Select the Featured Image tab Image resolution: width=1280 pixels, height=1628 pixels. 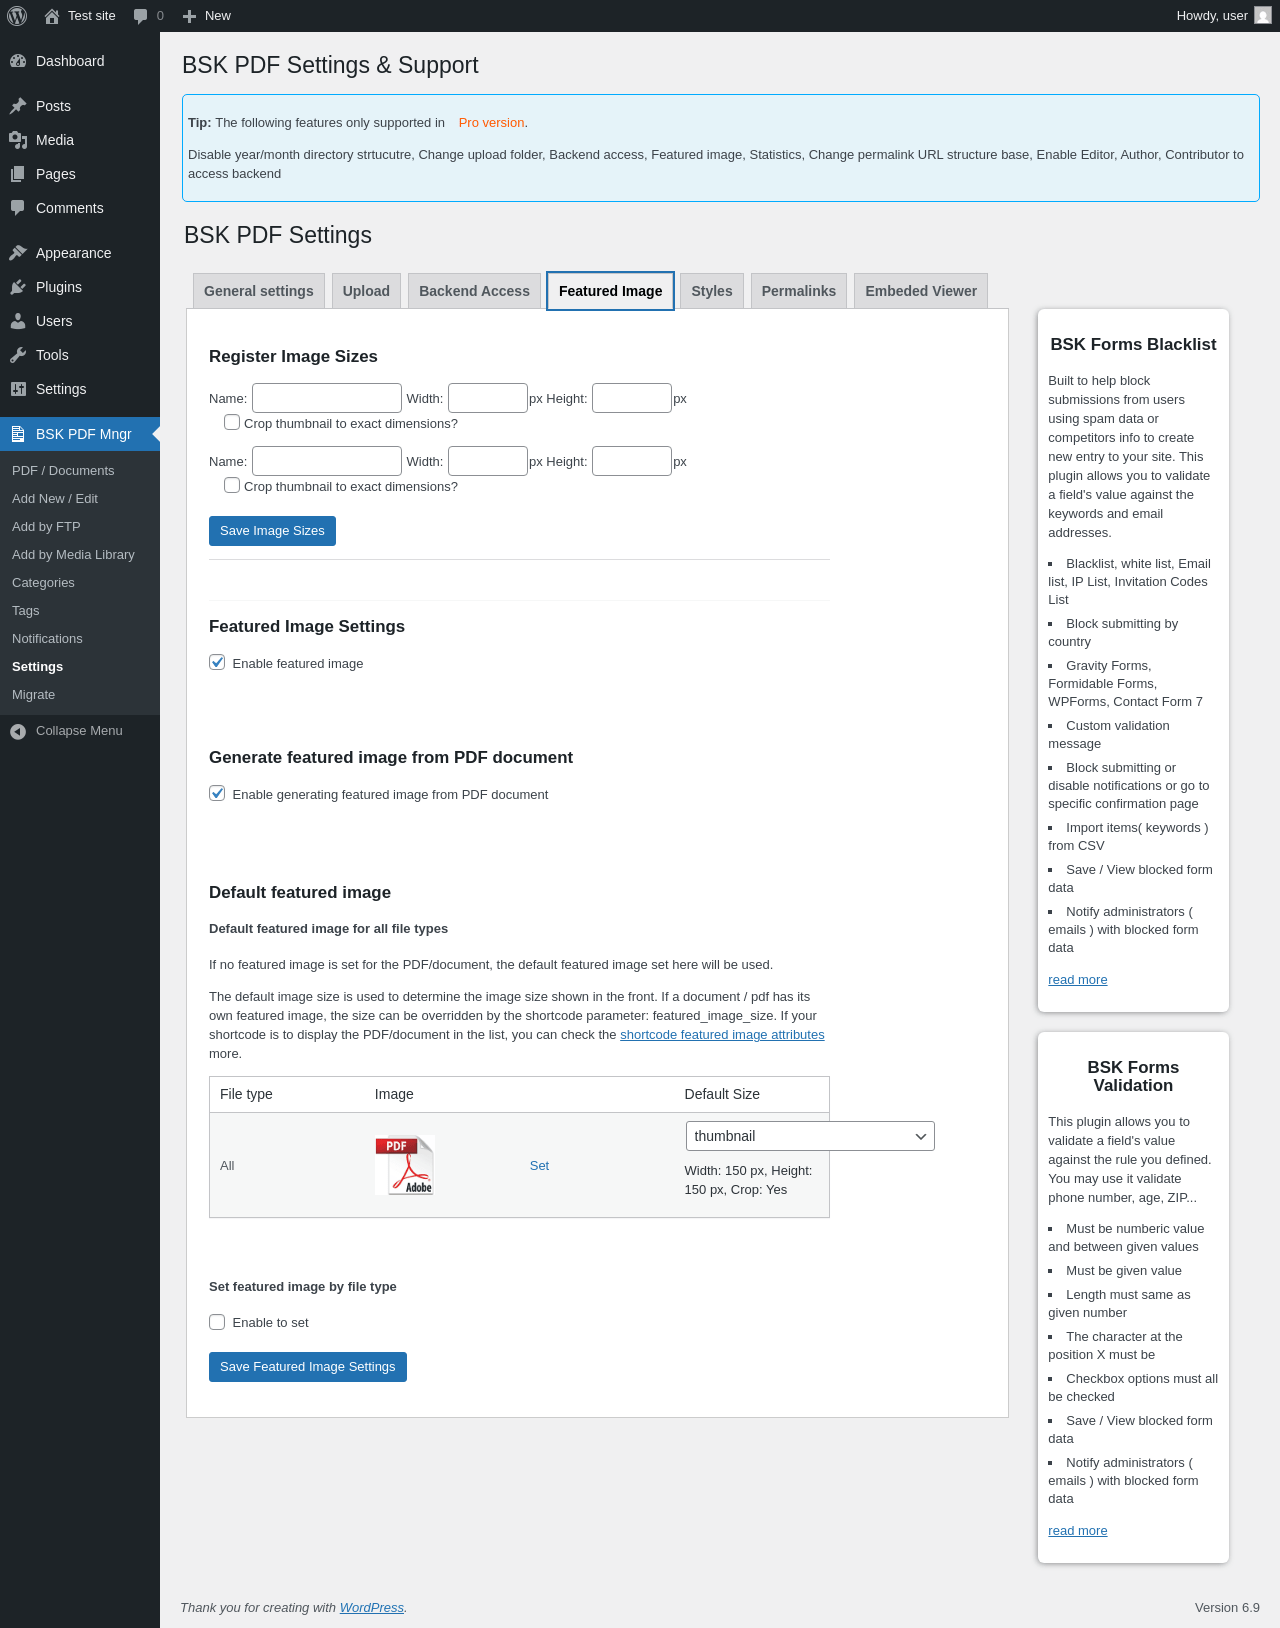[x=610, y=291]
